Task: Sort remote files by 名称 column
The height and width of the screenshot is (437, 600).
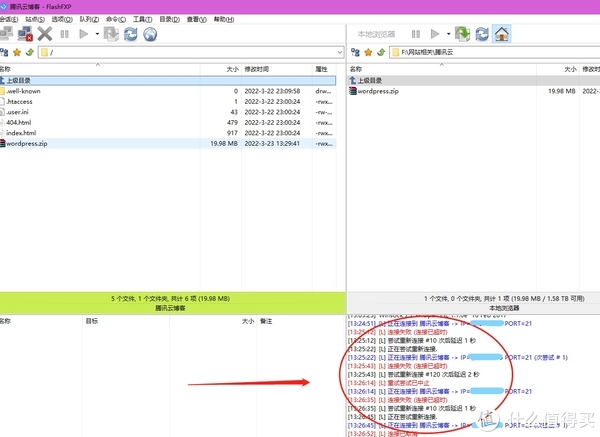Action: click(99, 69)
